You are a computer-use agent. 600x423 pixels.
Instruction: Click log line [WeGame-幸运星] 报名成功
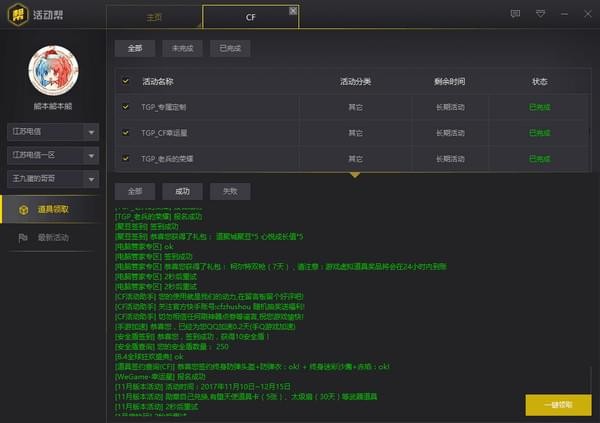pyautogui.click(x=160, y=376)
